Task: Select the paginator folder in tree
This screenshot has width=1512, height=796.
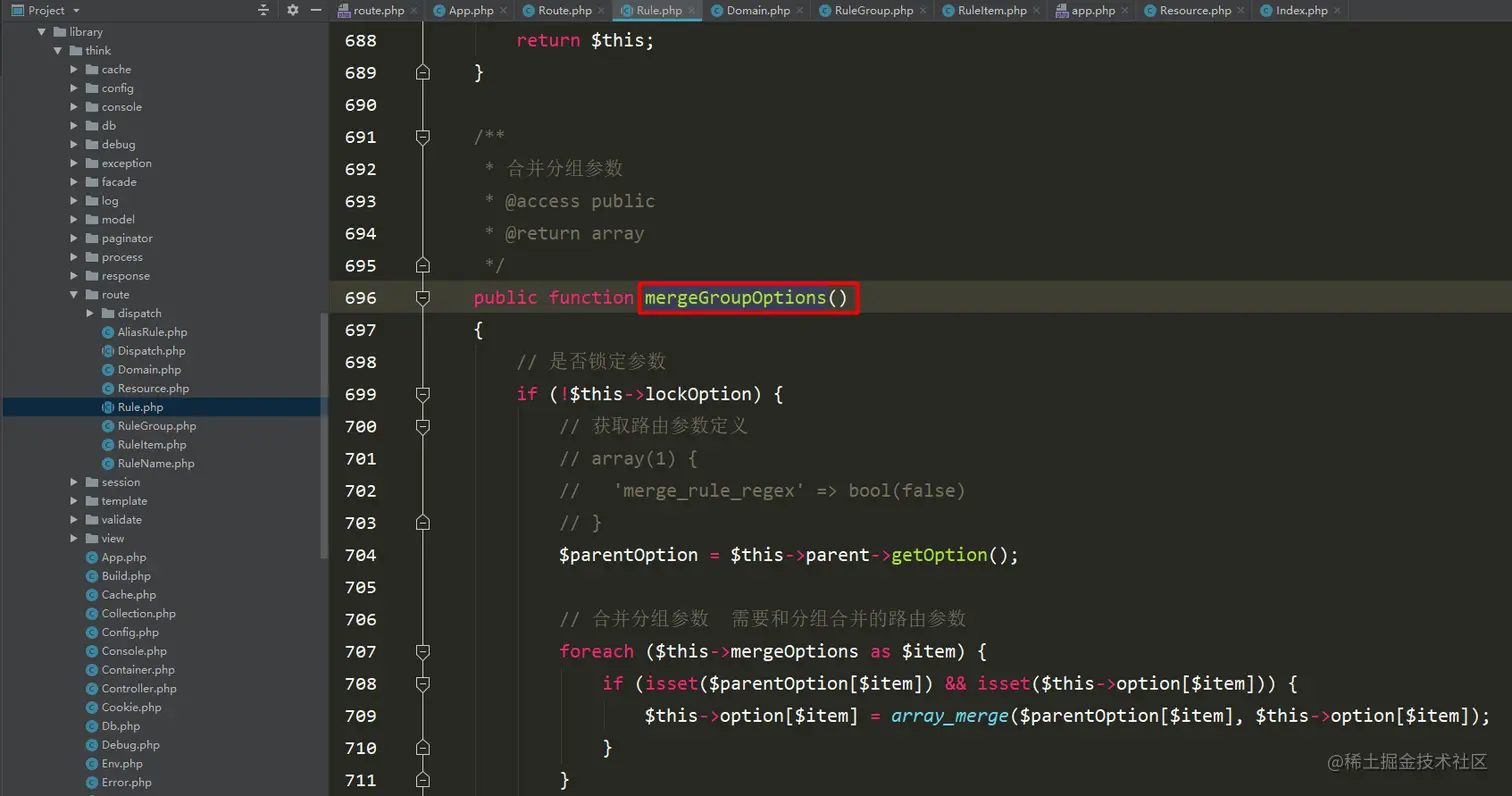Action: [x=118, y=239]
